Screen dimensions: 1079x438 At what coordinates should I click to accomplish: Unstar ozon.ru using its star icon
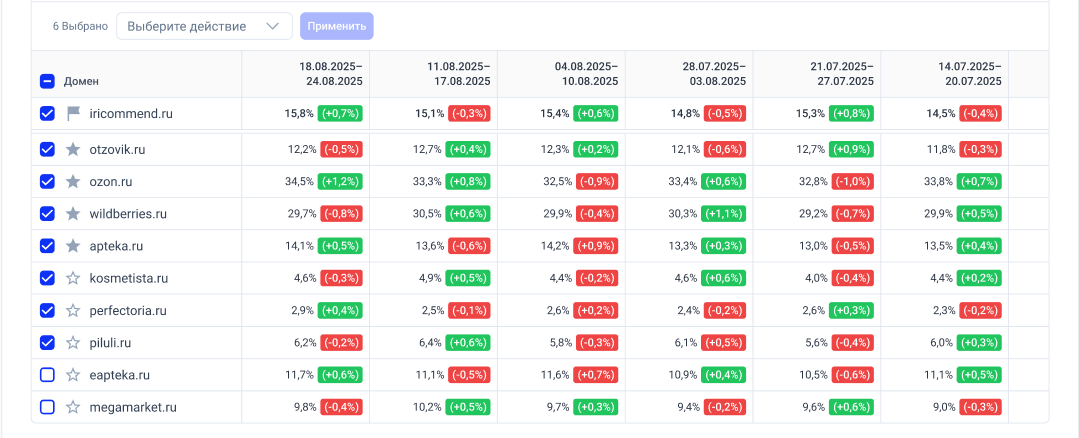[x=73, y=182]
